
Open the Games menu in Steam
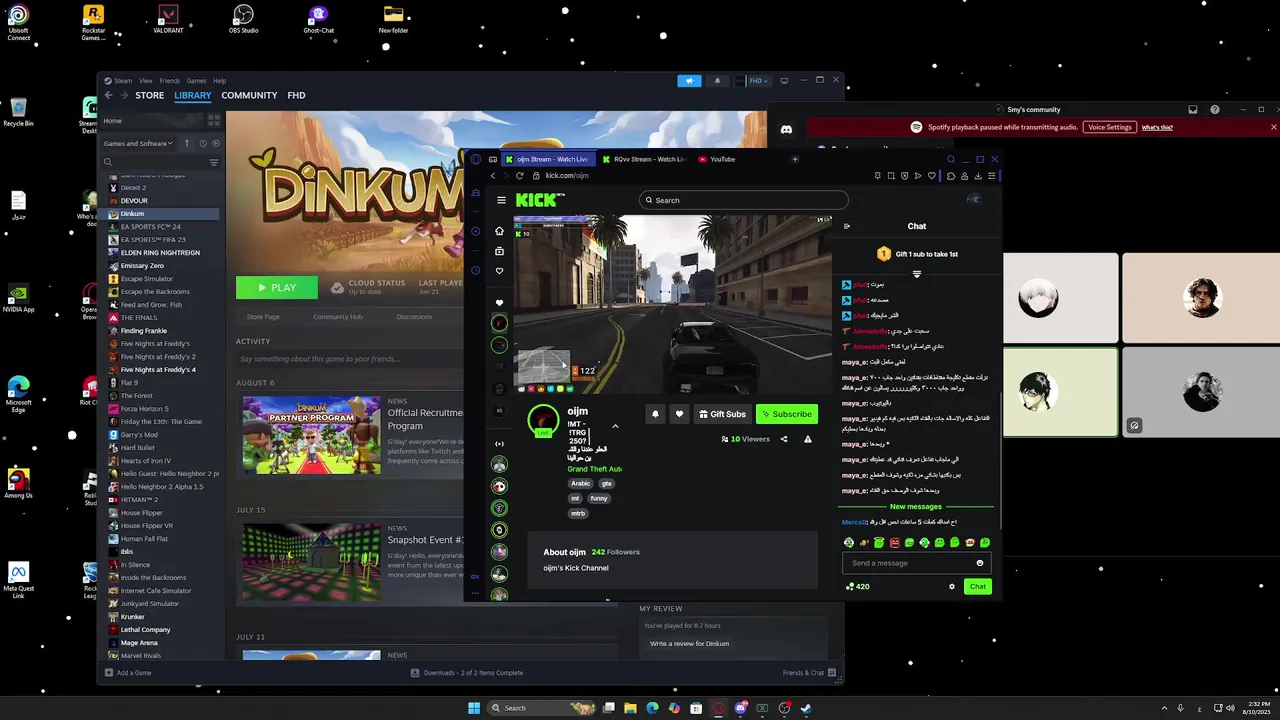196,81
